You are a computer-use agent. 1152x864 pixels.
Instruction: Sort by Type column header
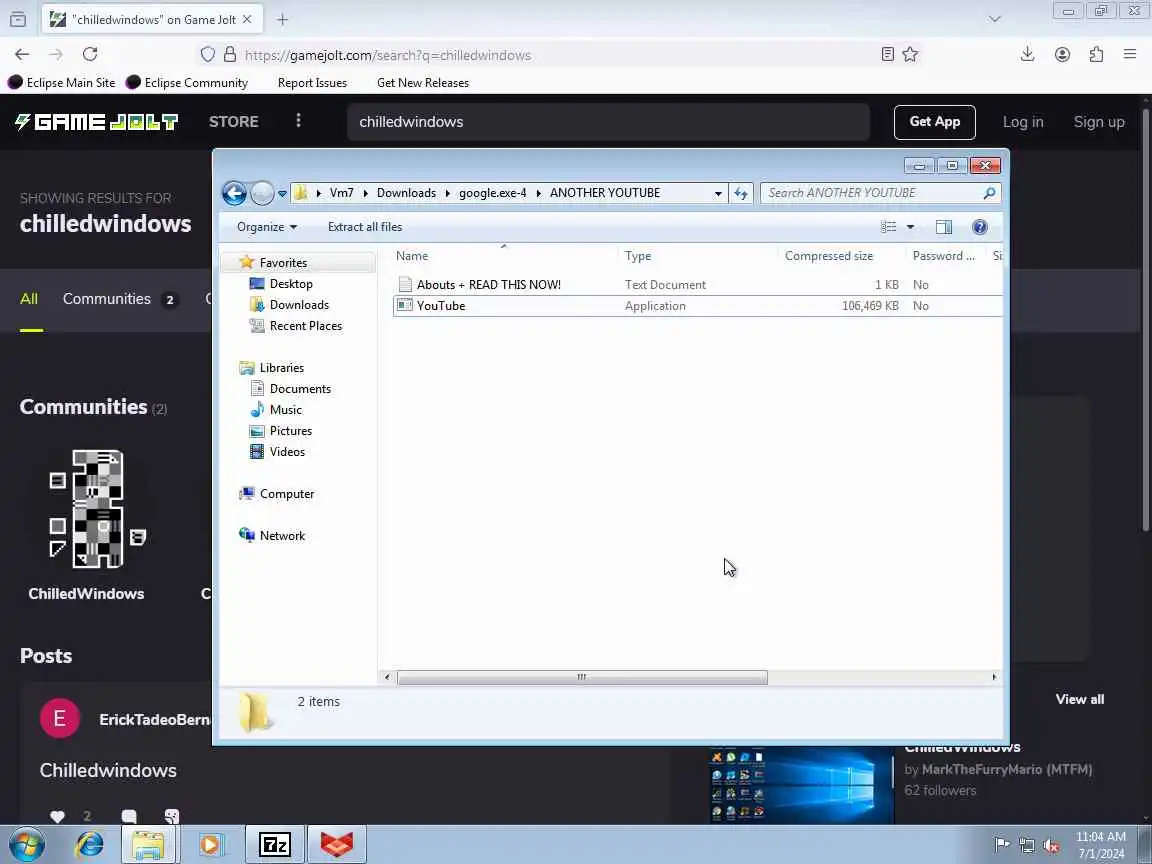pos(638,256)
